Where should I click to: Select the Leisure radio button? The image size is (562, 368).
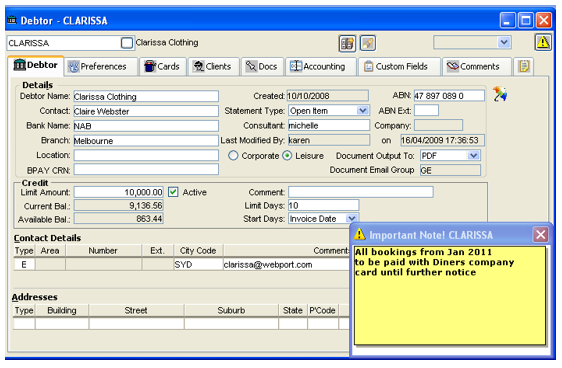click(x=287, y=156)
